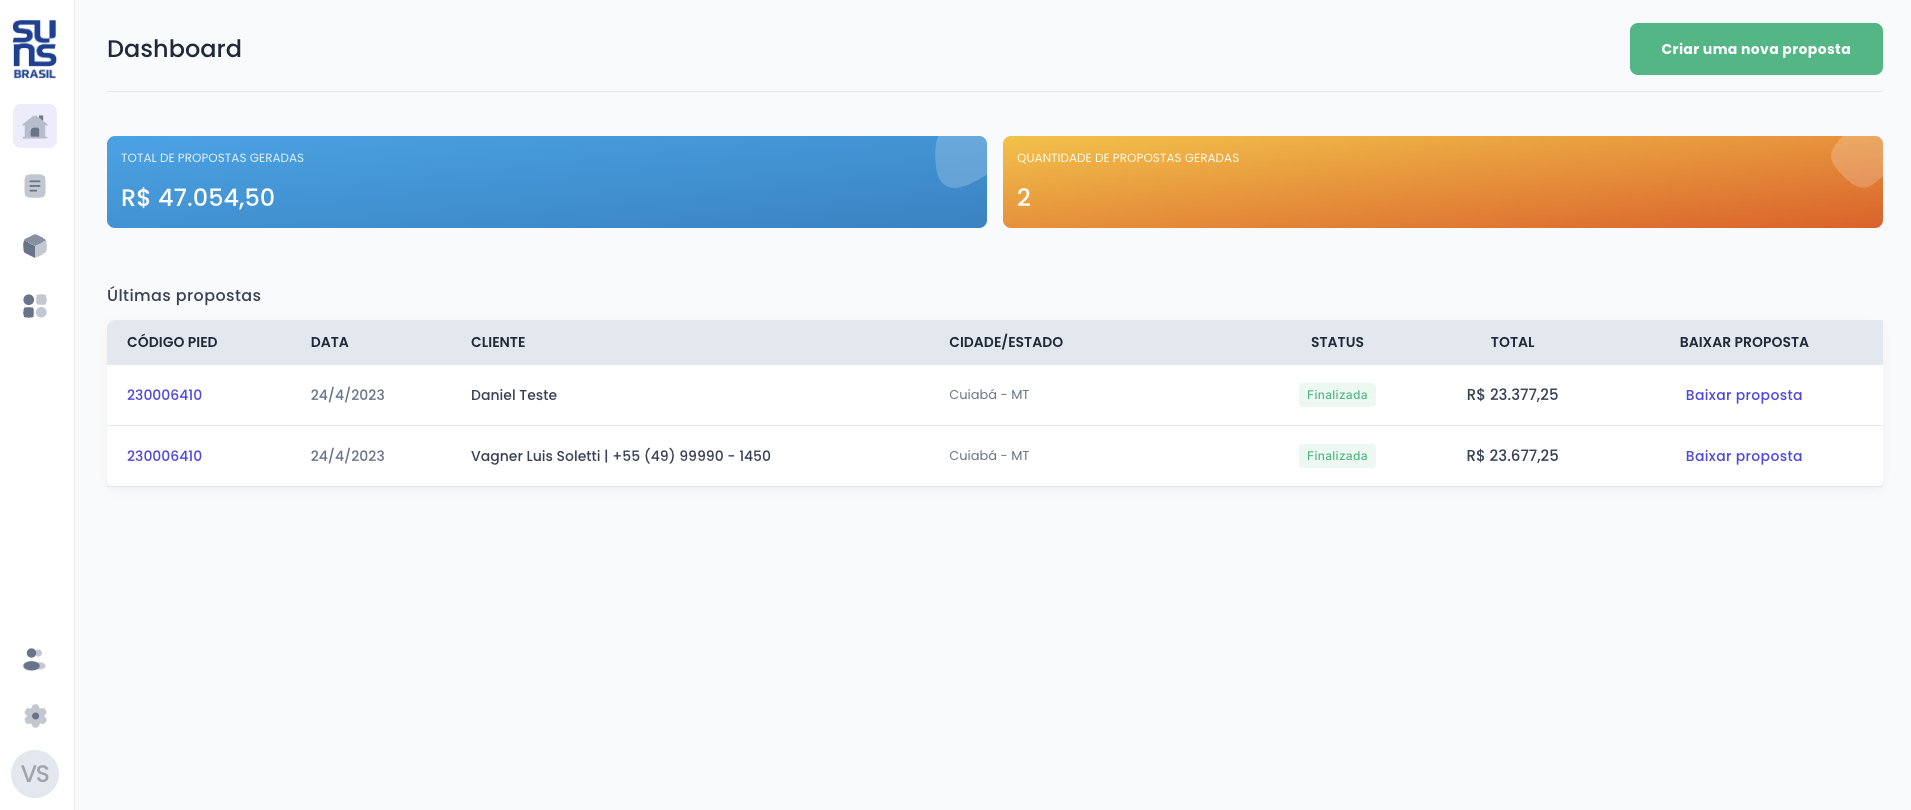Open code 230006410 in Vagner Luis Soletti row

point(164,456)
